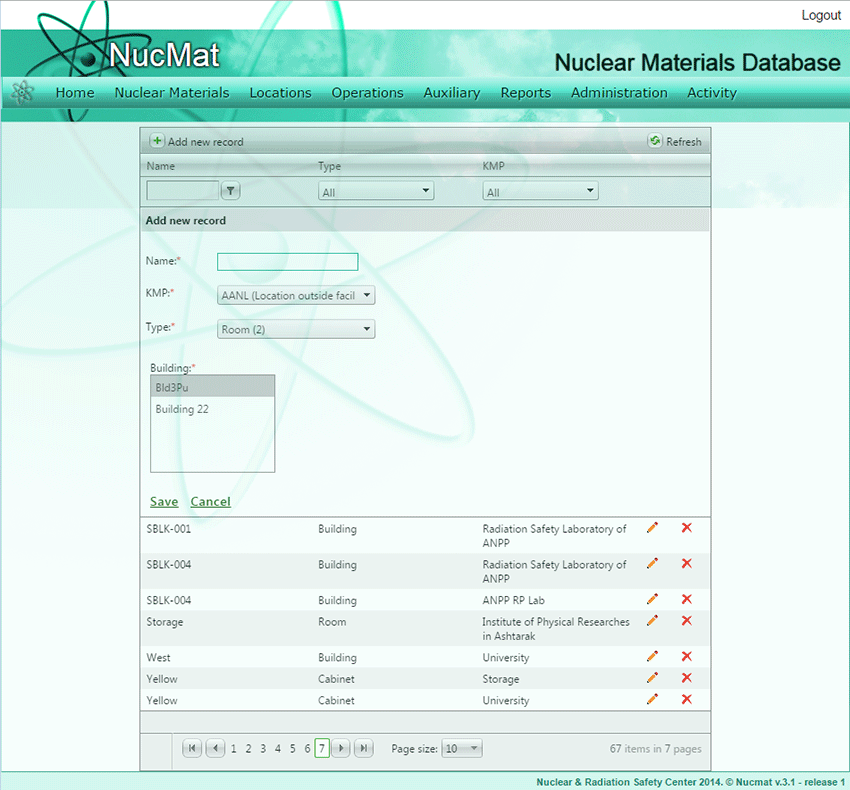Viewport: 850px width, 790px height.
Task: Jump to the last page arrow
Action: 364,748
